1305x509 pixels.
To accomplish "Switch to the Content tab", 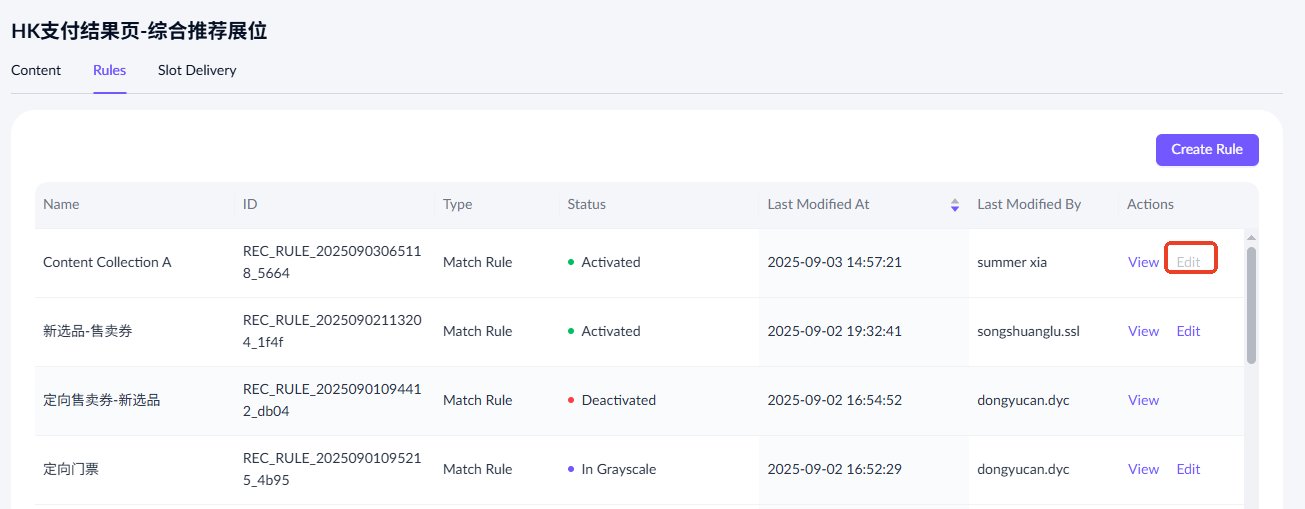I will [36, 70].
